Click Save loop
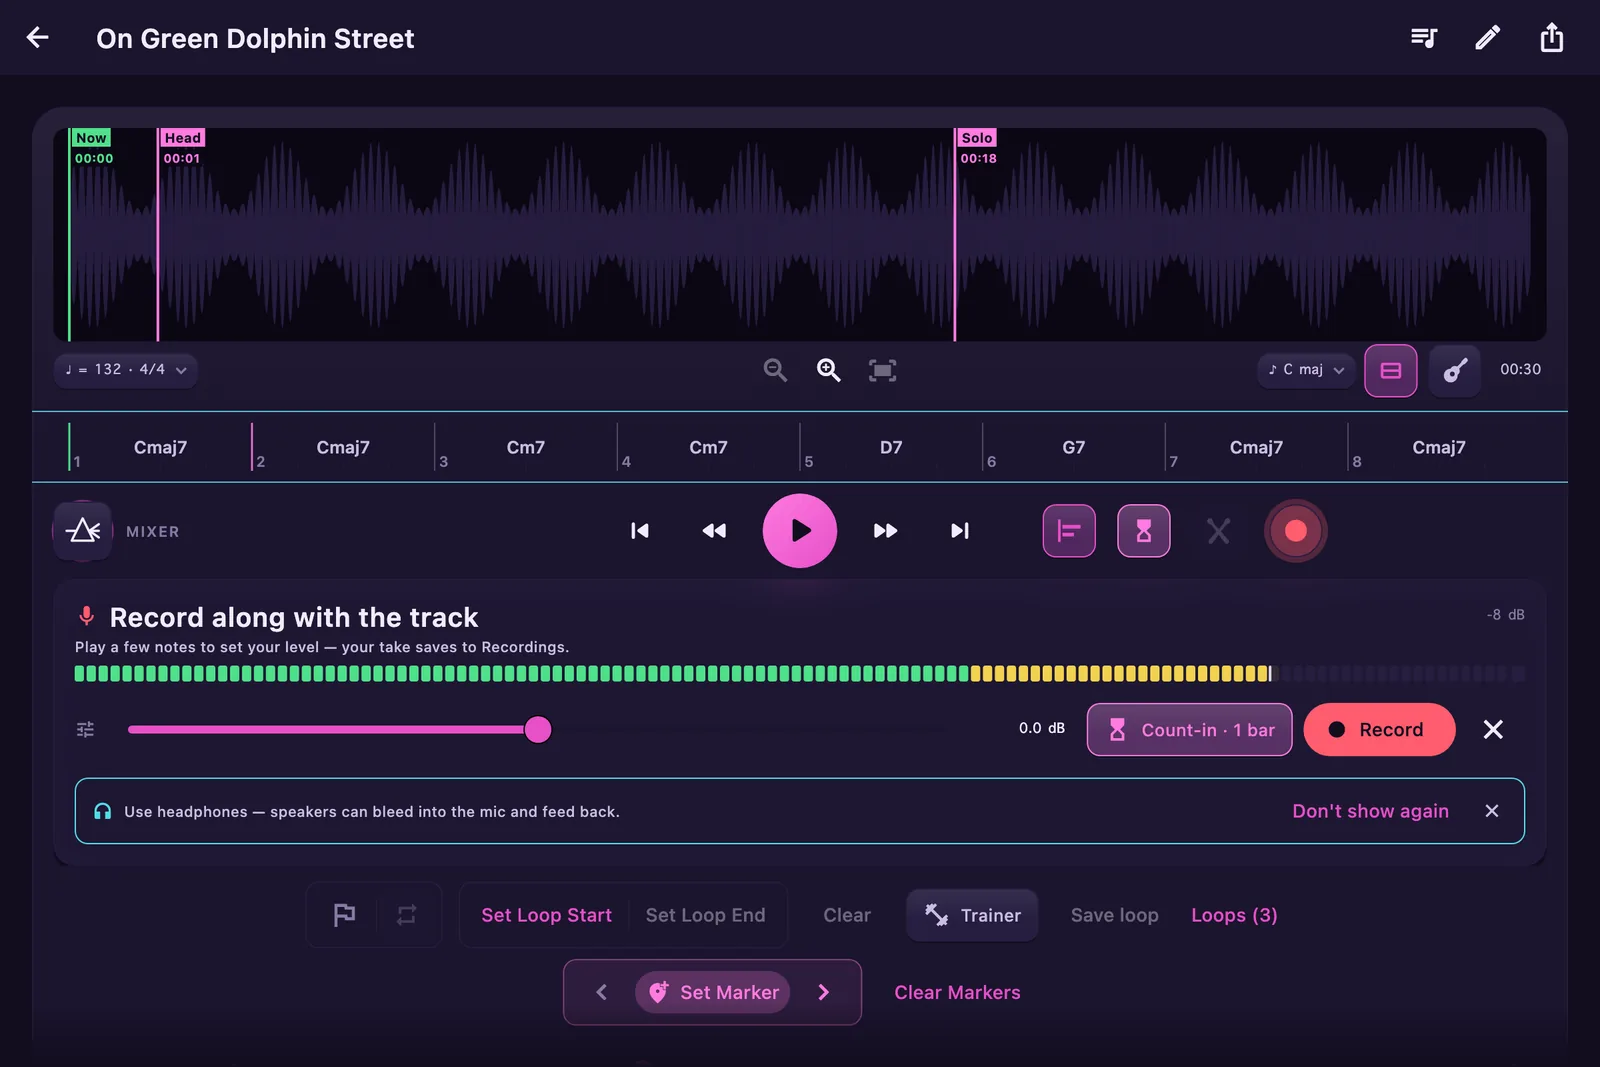This screenshot has height=1067, width=1600. click(1114, 915)
